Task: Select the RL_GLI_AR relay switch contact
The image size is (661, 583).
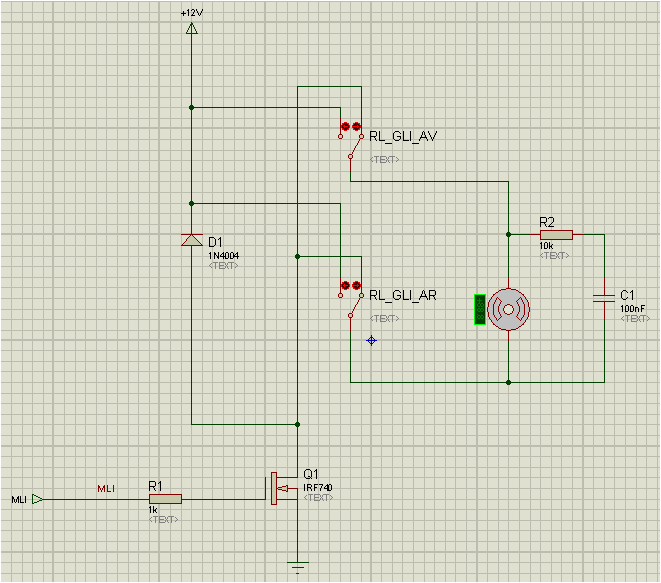Action: pyautogui.click(x=350, y=300)
